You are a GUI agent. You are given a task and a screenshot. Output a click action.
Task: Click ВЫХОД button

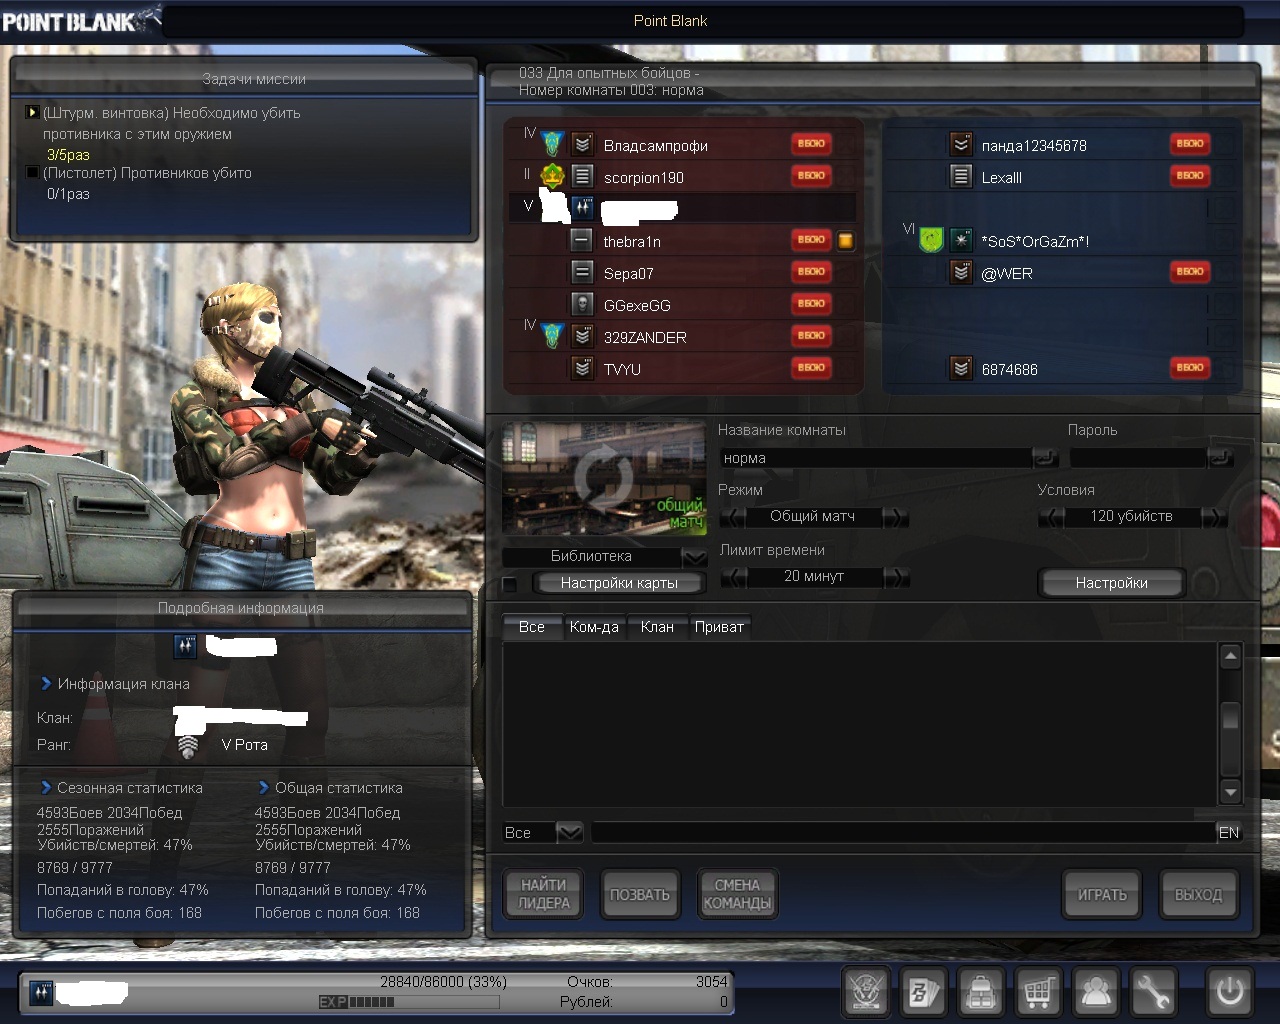coord(1198,894)
